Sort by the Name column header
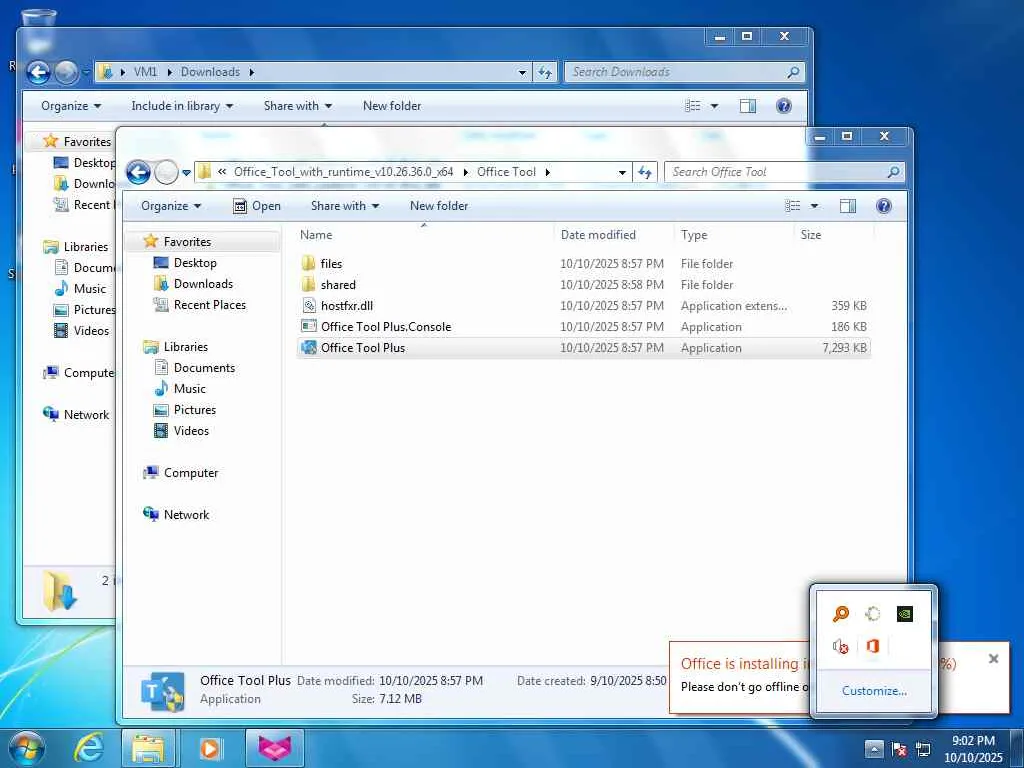This screenshot has height=768, width=1024. pyautogui.click(x=424, y=235)
